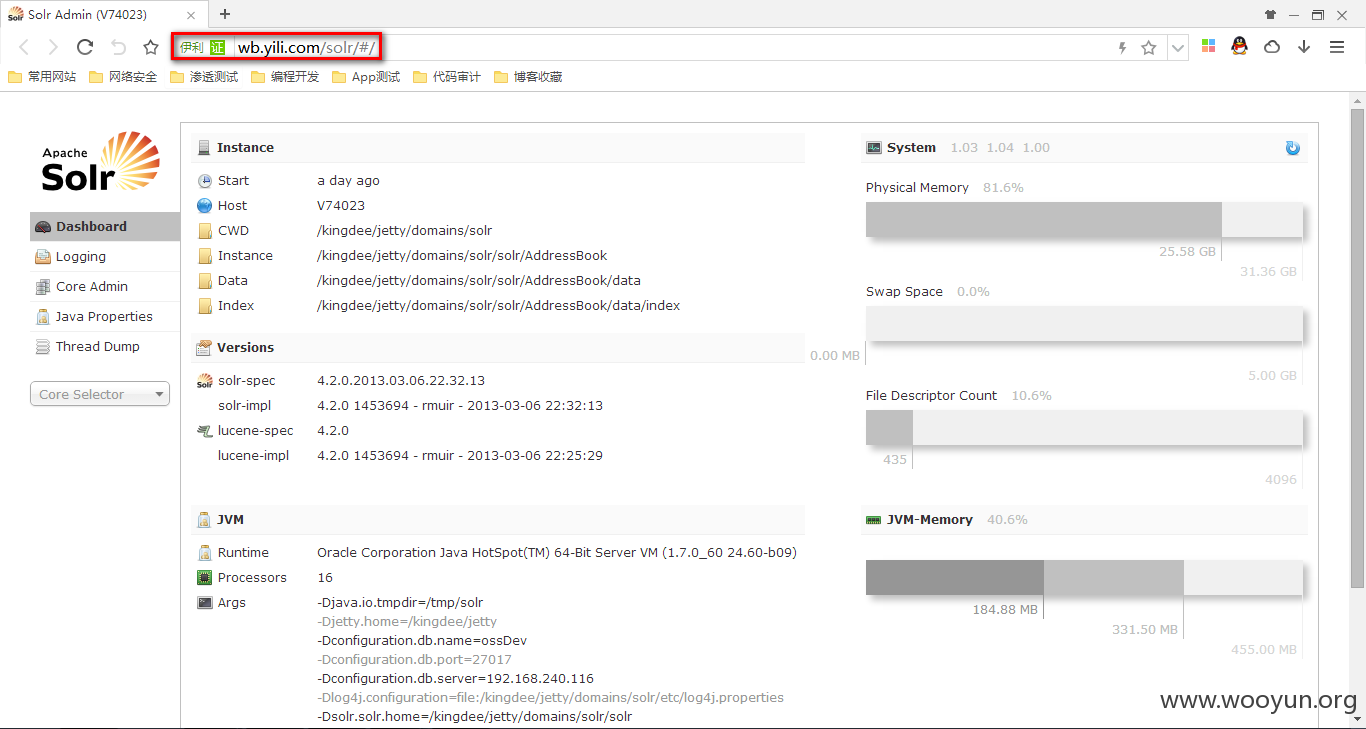
Task: Open Java Properties in the sidebar
Action: tap(104, 316)
